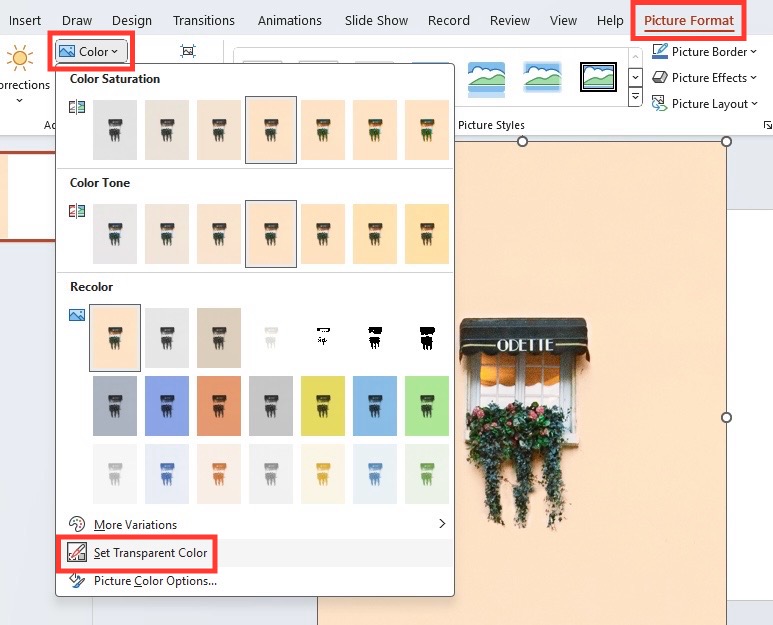Screen dimensions: 773x625
Task: Open the Animations ribbon tab
Action: tap(290, 20)
